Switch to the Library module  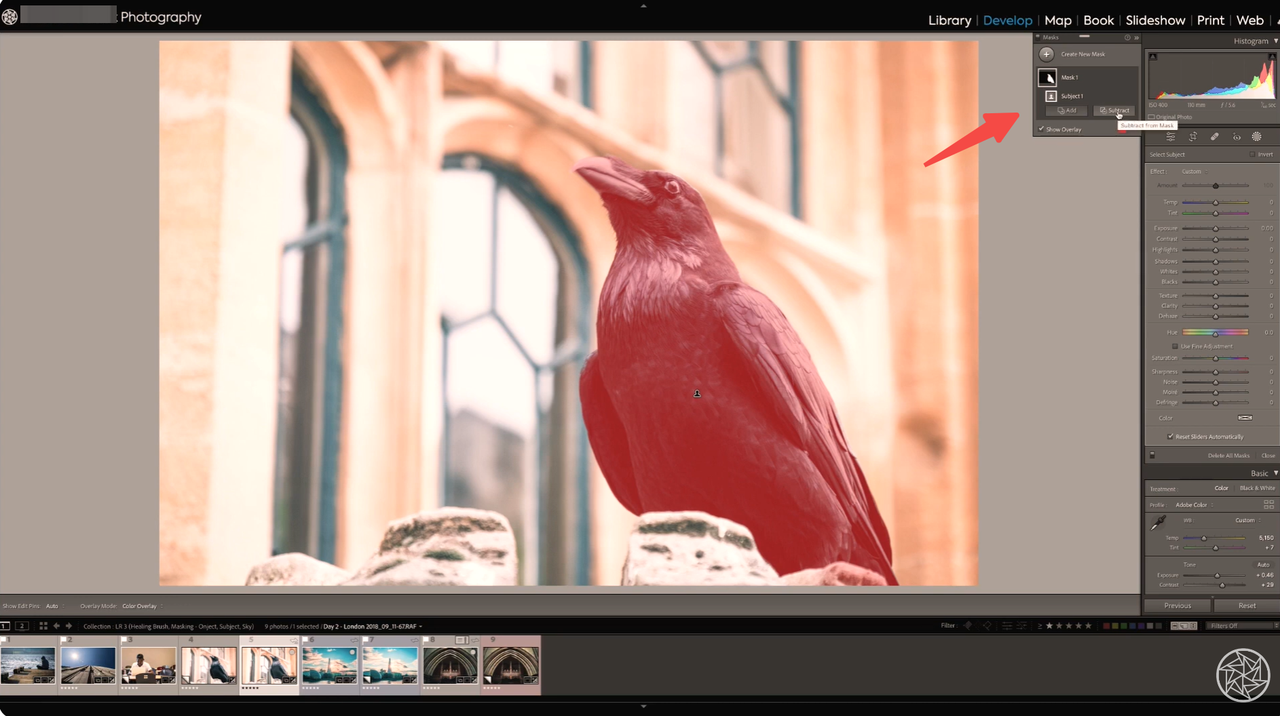[x=949, y=20]
